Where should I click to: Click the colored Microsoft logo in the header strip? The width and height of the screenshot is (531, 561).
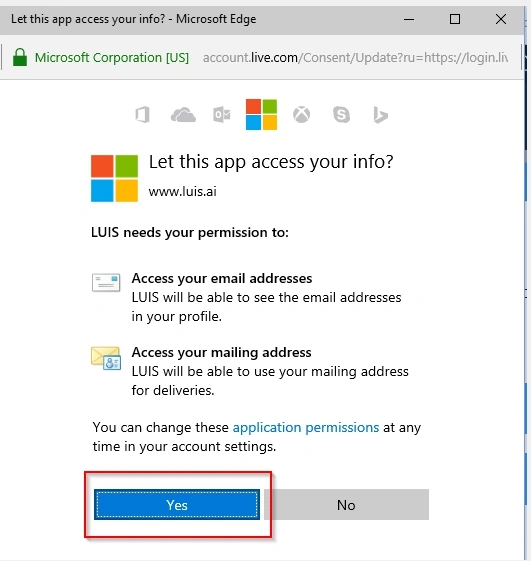(x=262, y=114)
